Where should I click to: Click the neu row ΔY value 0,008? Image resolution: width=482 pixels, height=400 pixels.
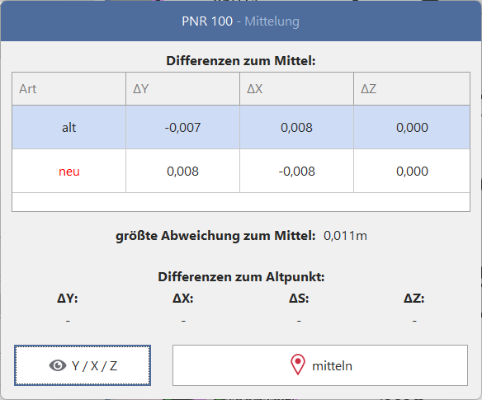pyautogui.click(x=183, y=171)
